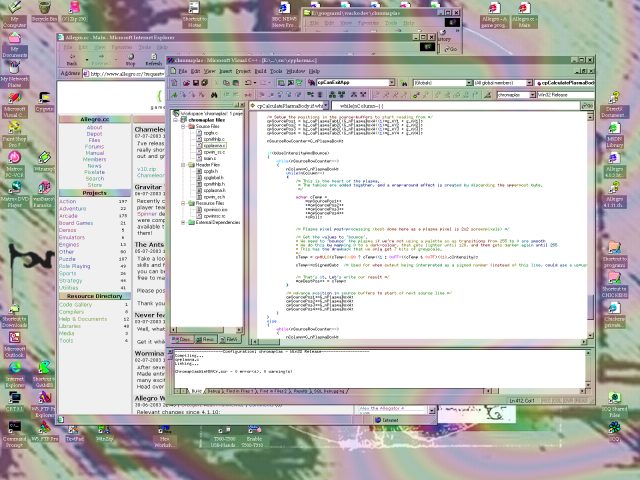
Task: Open the Command Prompt desktop icon
Action: click(x=14, y=434)
